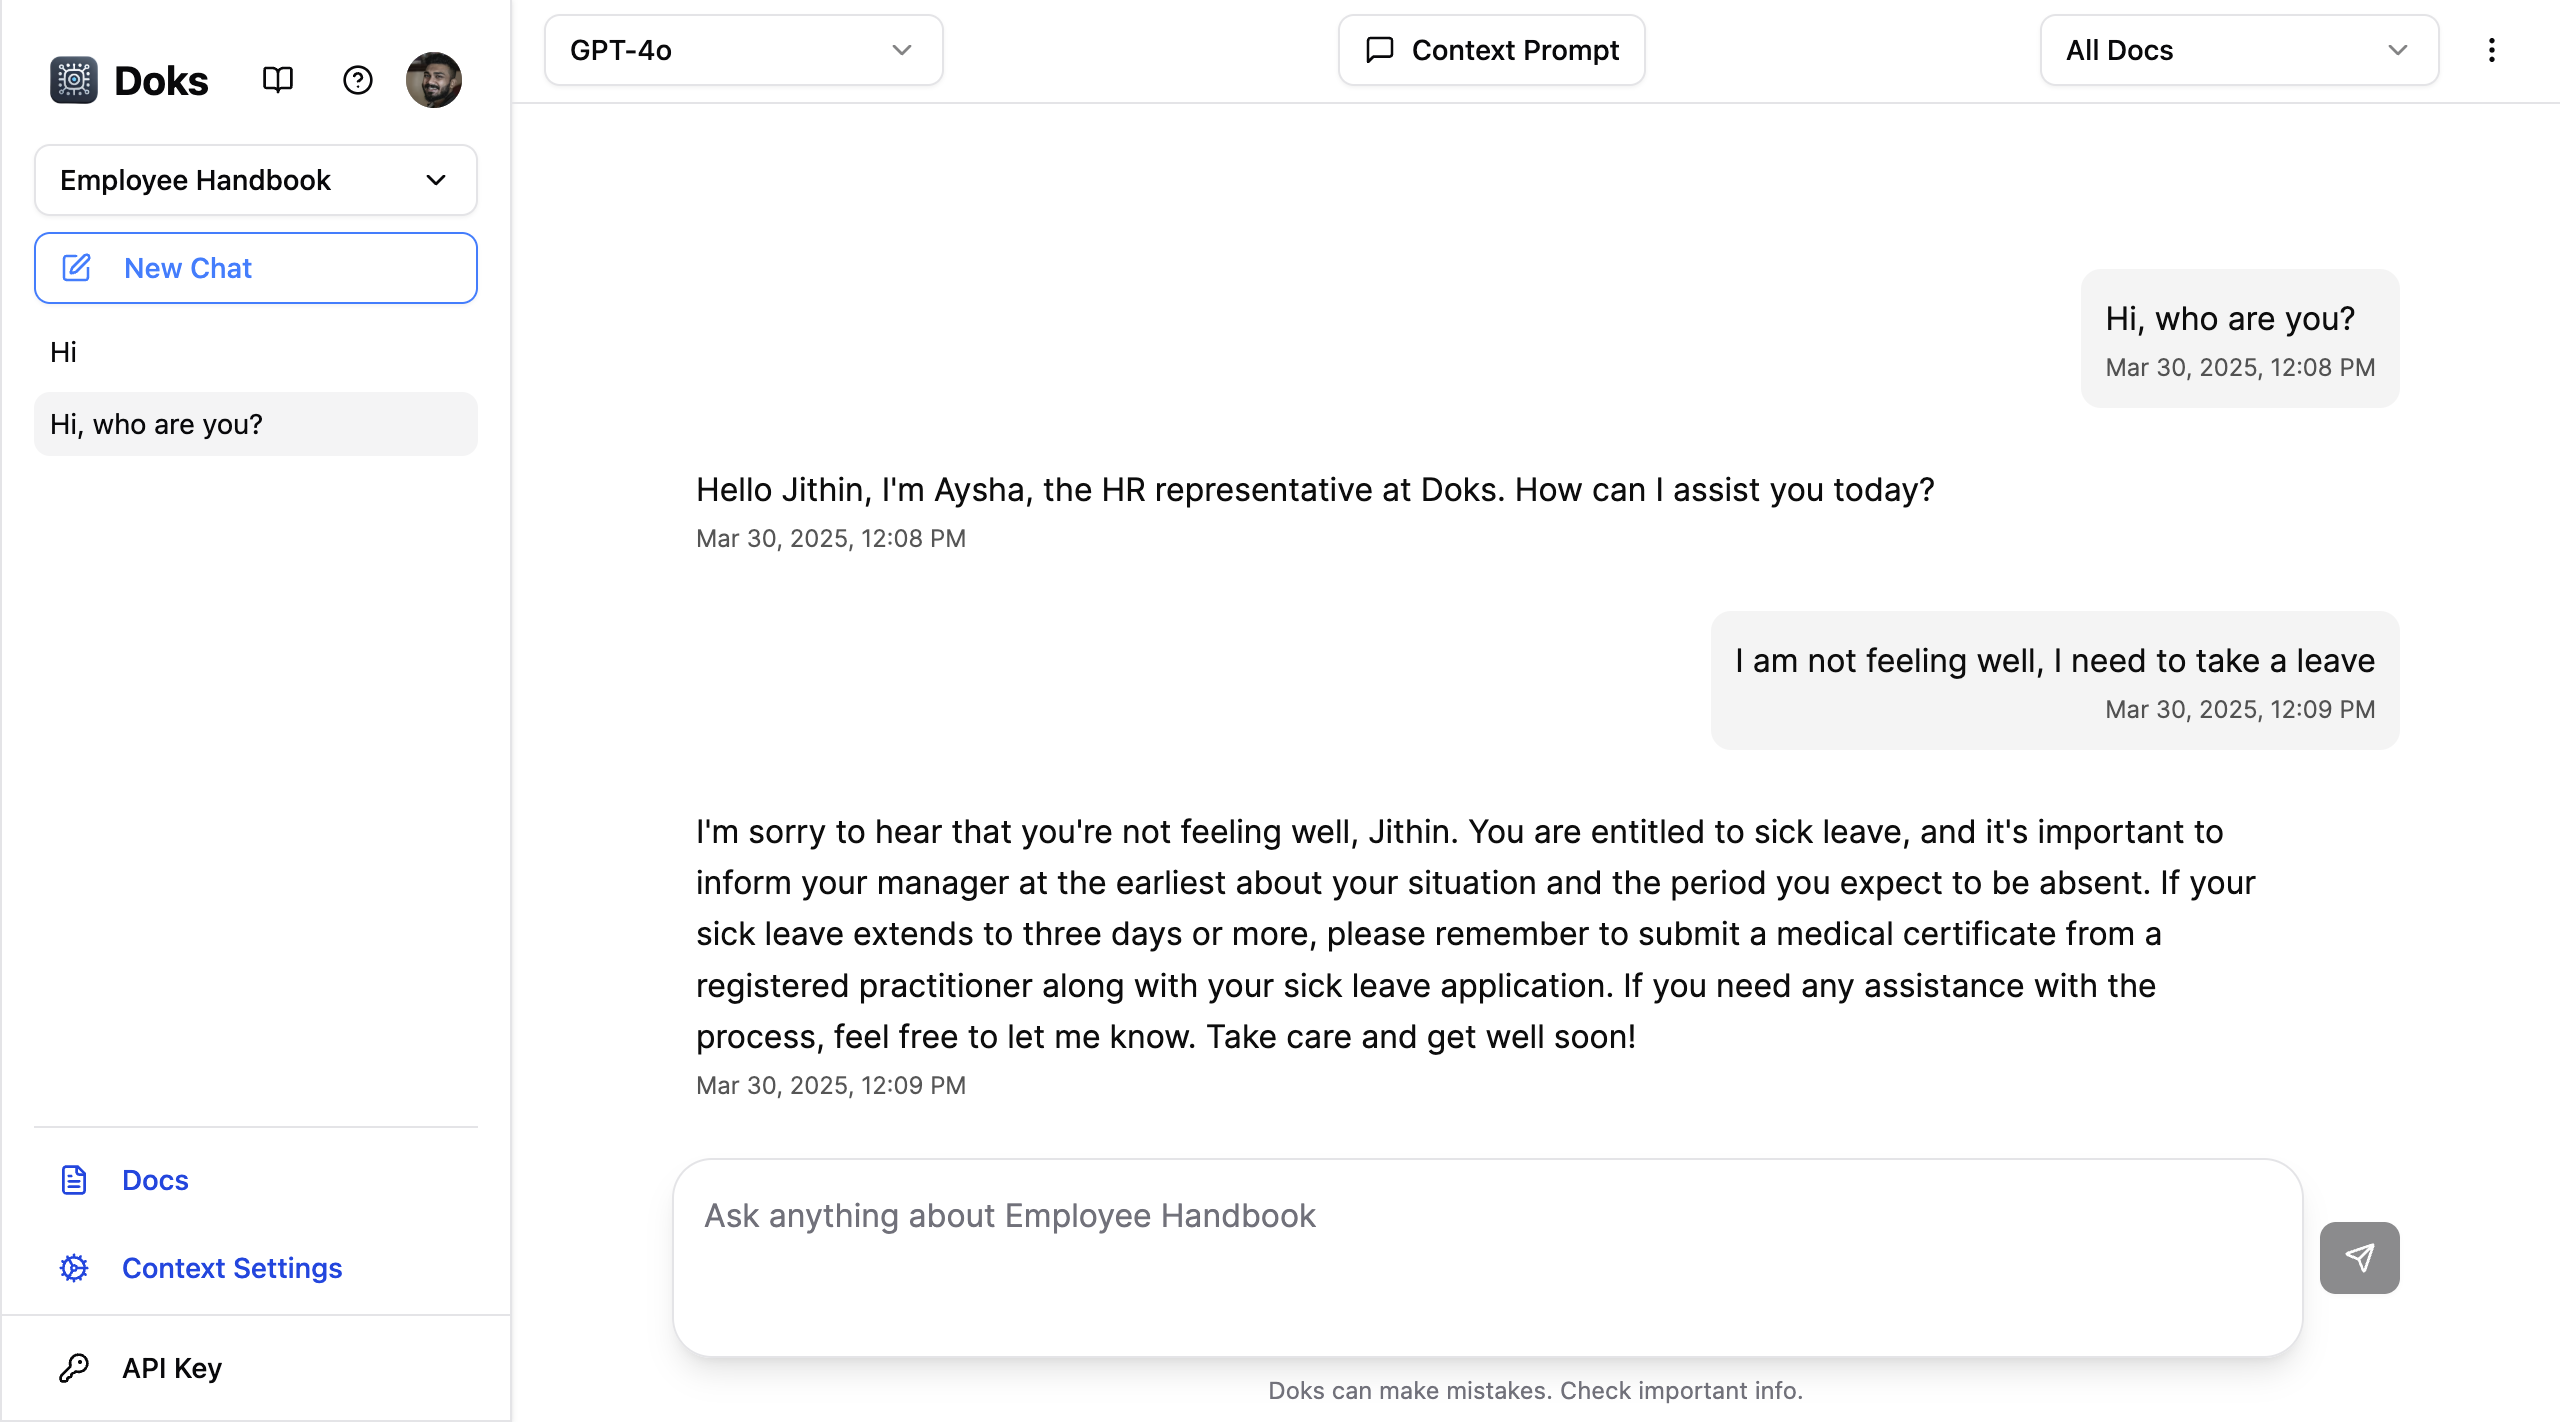Viewport: 2560px width, 1422px height.
Task: Open the Context Prompt button
Action: [1491, 50]
